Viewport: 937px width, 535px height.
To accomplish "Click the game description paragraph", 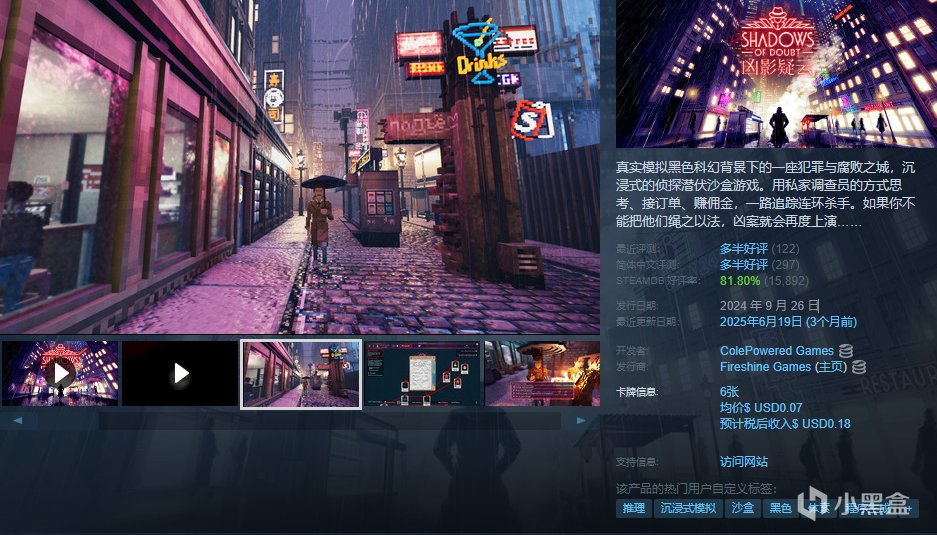I will click(765, 194).
